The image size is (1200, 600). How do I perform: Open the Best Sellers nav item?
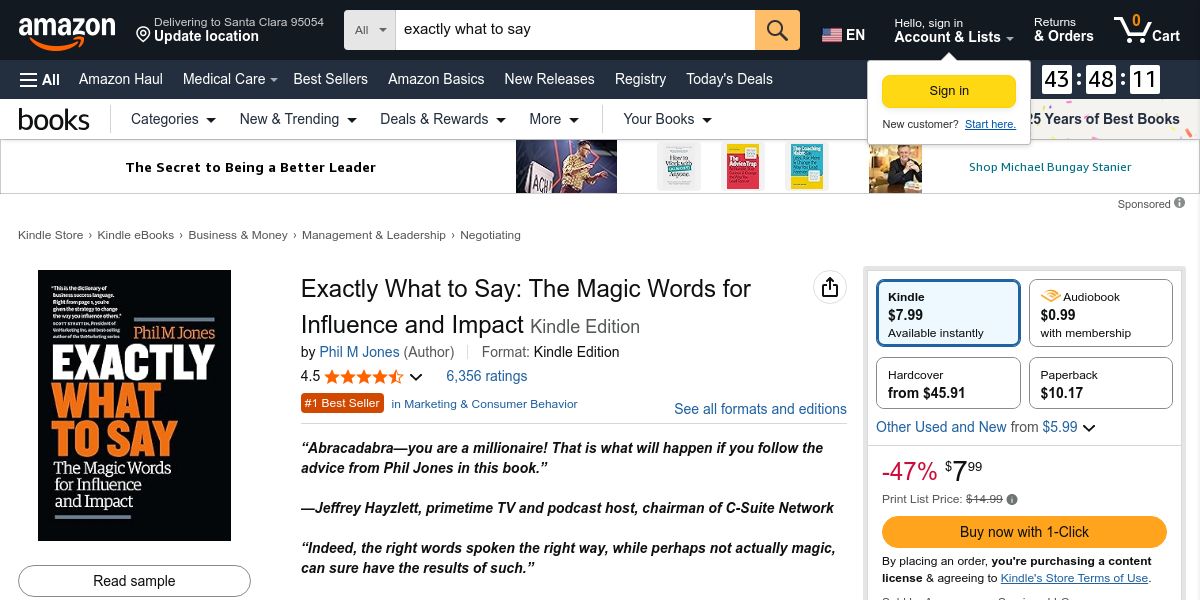330,79
